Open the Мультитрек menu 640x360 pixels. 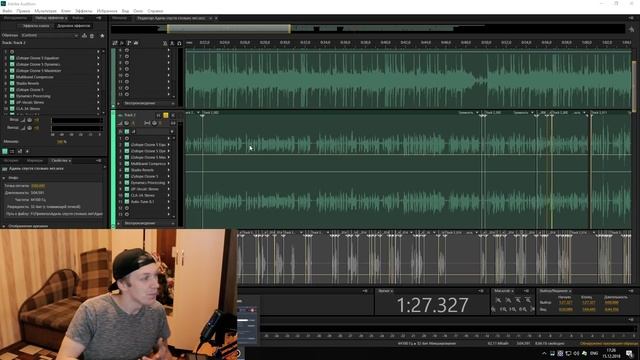(45, 11)
